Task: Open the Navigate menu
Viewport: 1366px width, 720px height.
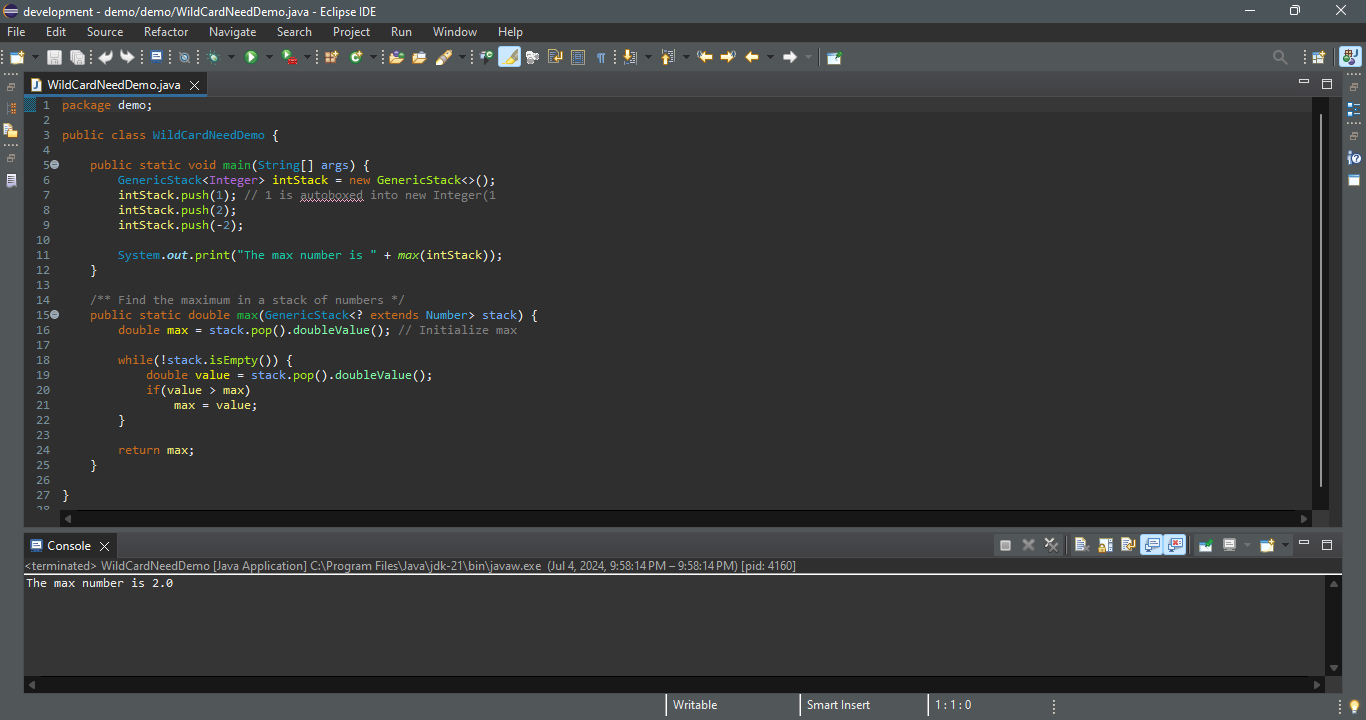Action: coord(232,32)
